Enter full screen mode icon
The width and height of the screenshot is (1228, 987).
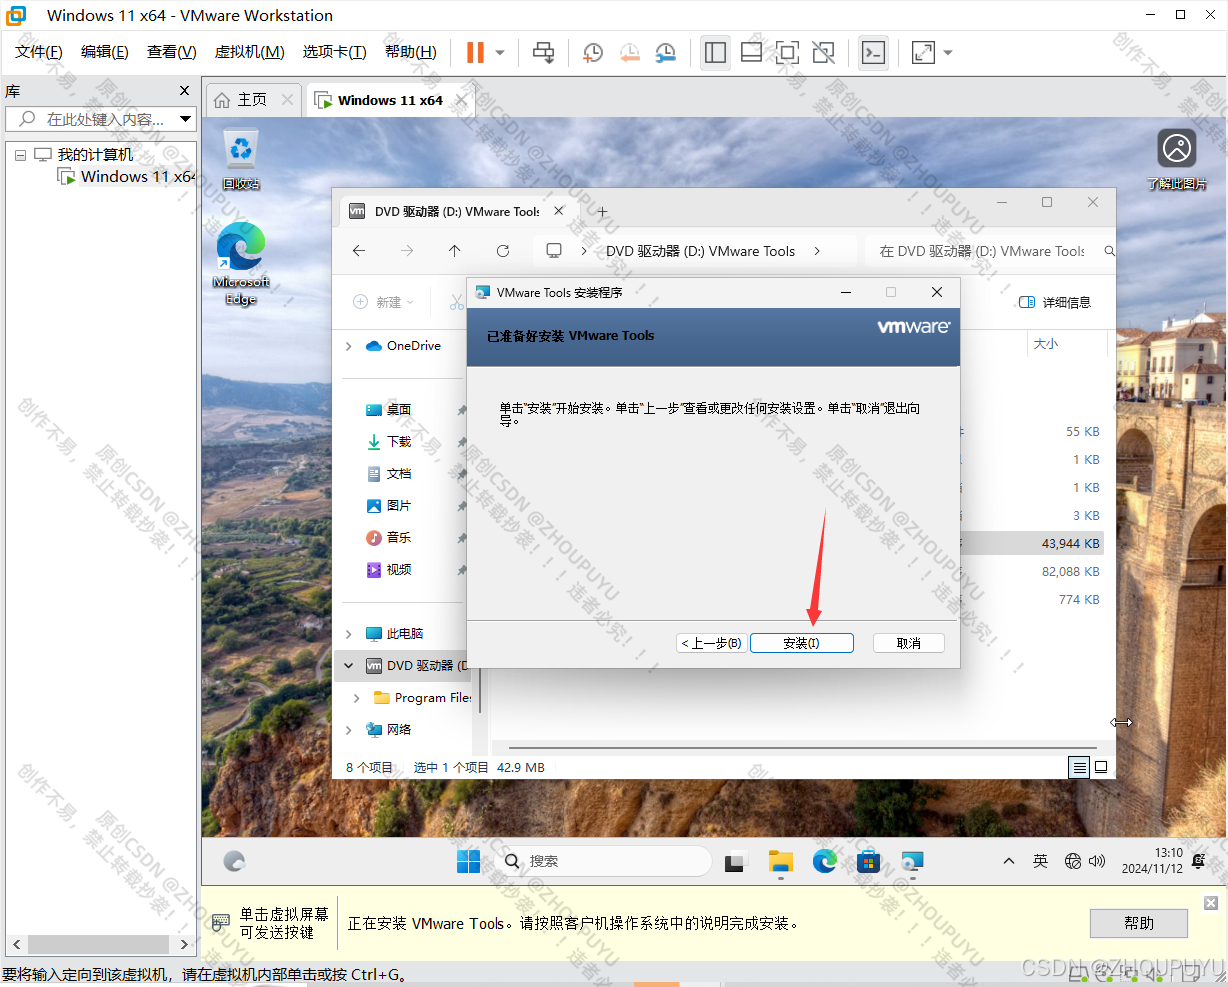[x=787, y=52]
